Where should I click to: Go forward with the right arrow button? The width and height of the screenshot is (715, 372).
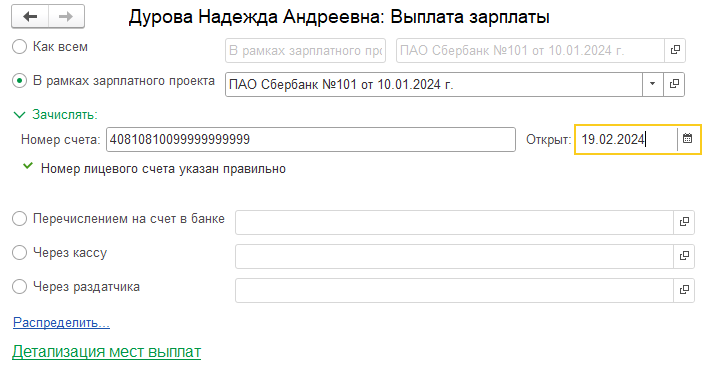click(66, 17)
